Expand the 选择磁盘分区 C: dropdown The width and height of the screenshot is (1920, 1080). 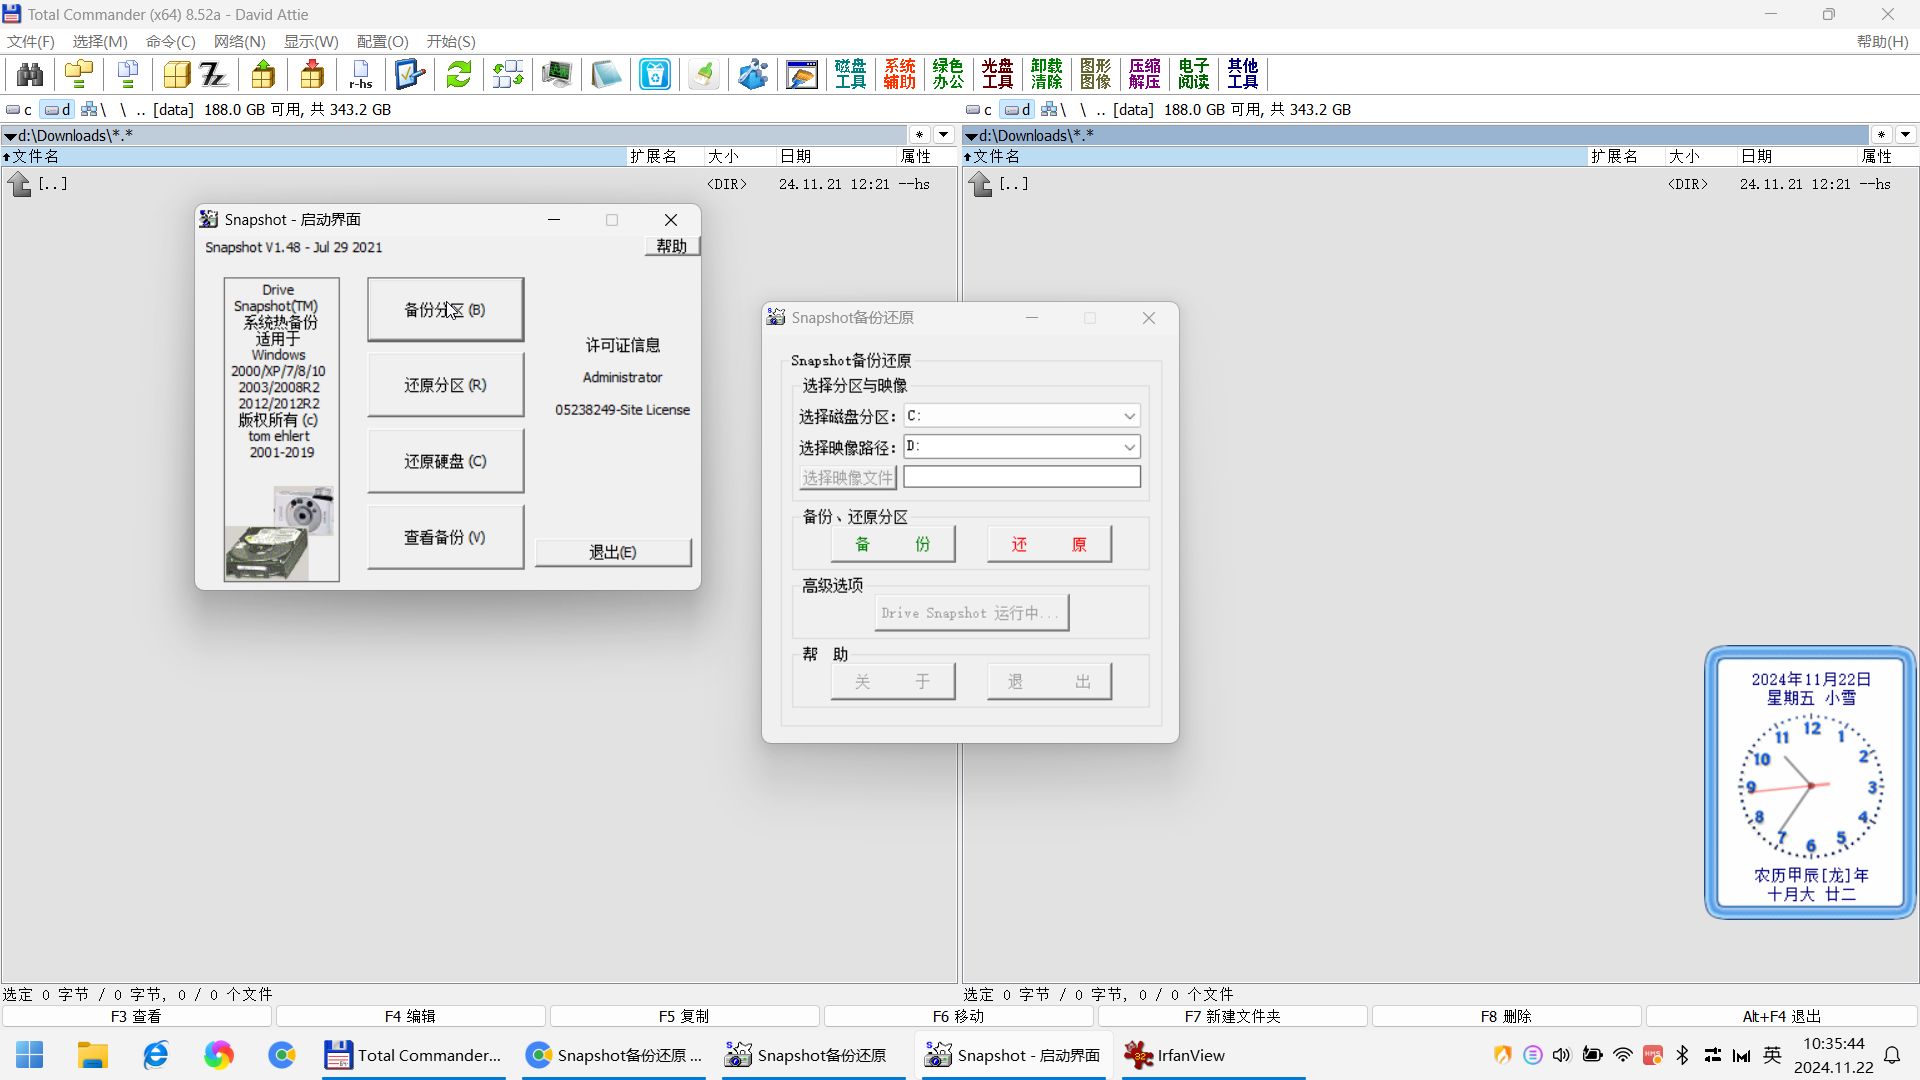pyautogui.click(x=1129, y=416)
